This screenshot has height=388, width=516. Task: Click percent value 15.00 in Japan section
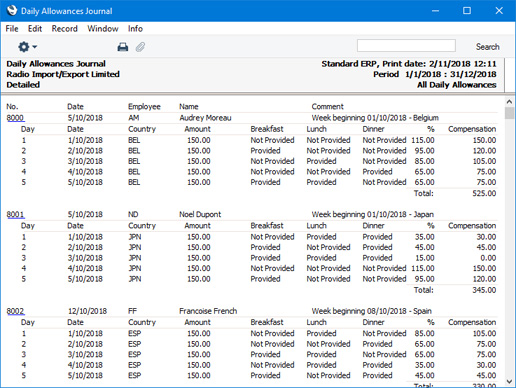click(424, 258)
